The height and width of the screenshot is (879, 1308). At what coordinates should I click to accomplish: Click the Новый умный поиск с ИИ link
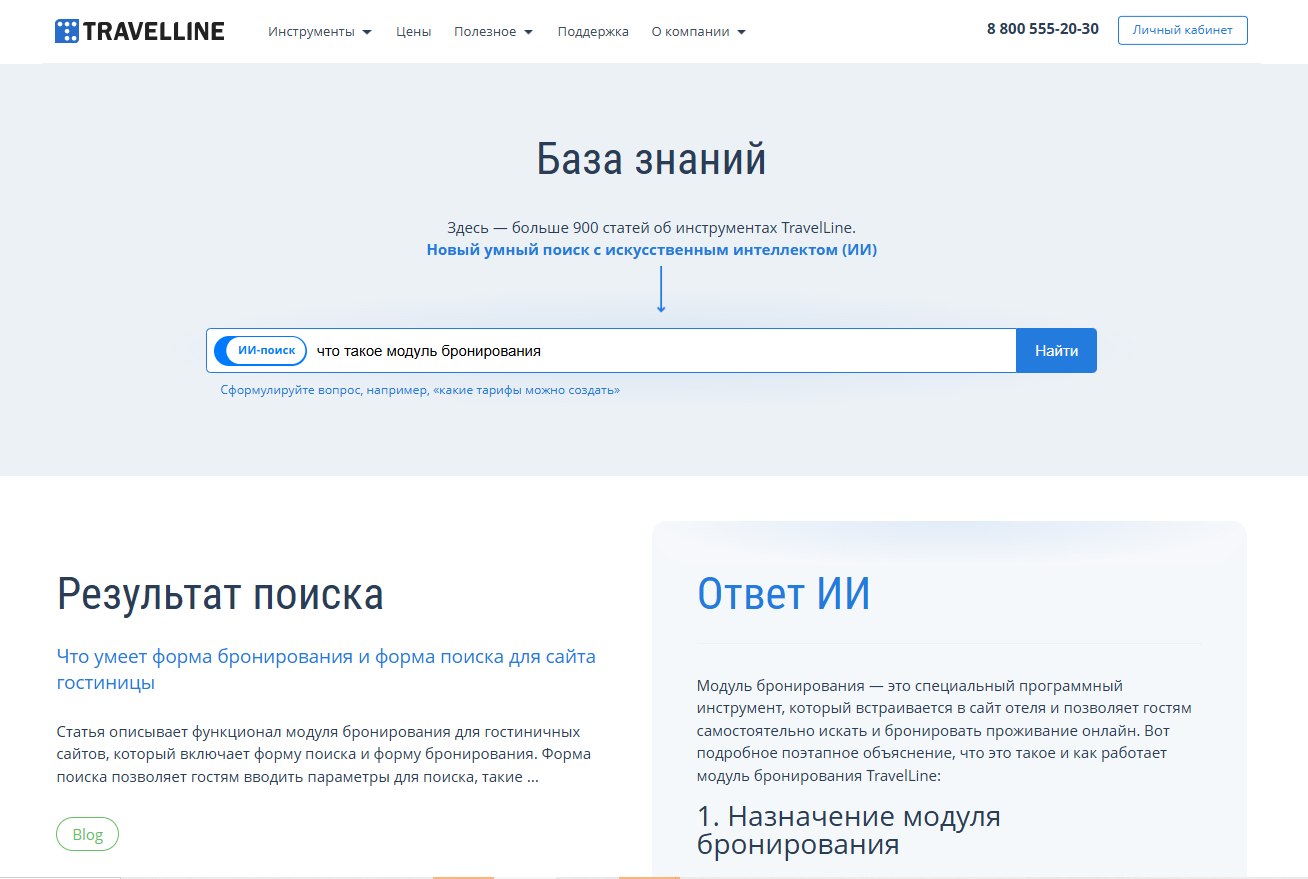pos(652,250)
